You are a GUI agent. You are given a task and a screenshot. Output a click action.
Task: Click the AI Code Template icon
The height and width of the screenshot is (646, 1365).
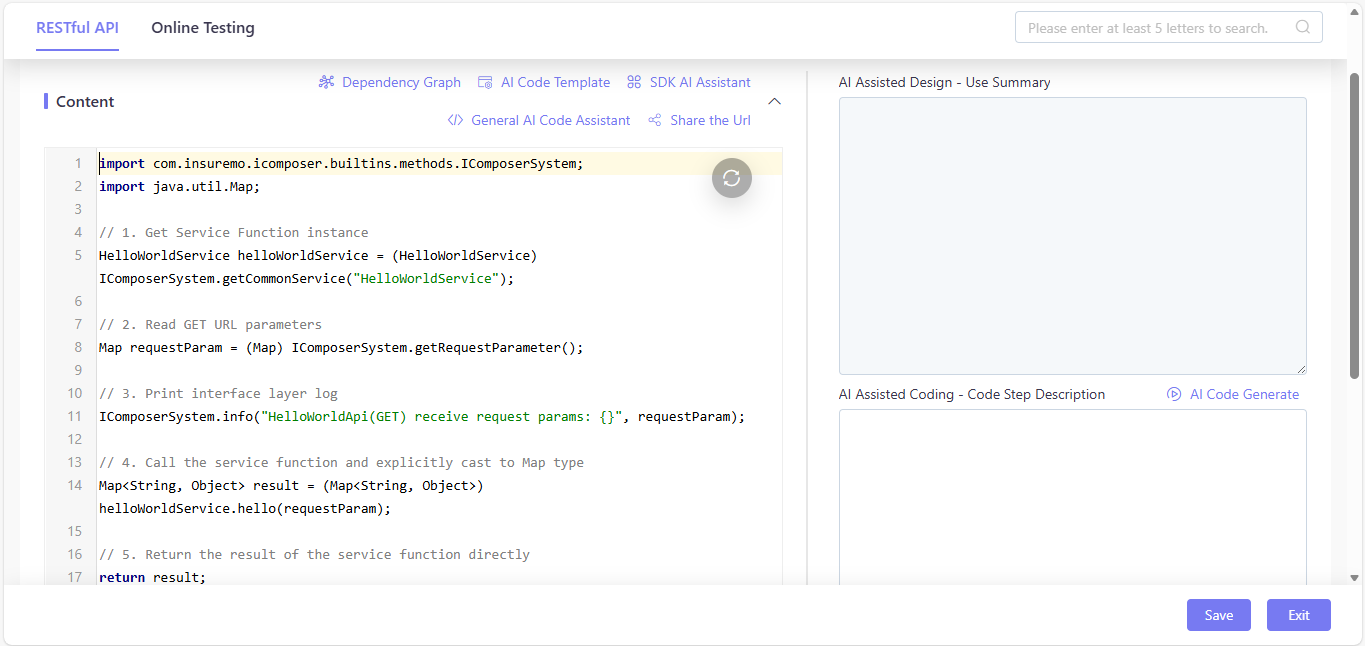point(485,82)
